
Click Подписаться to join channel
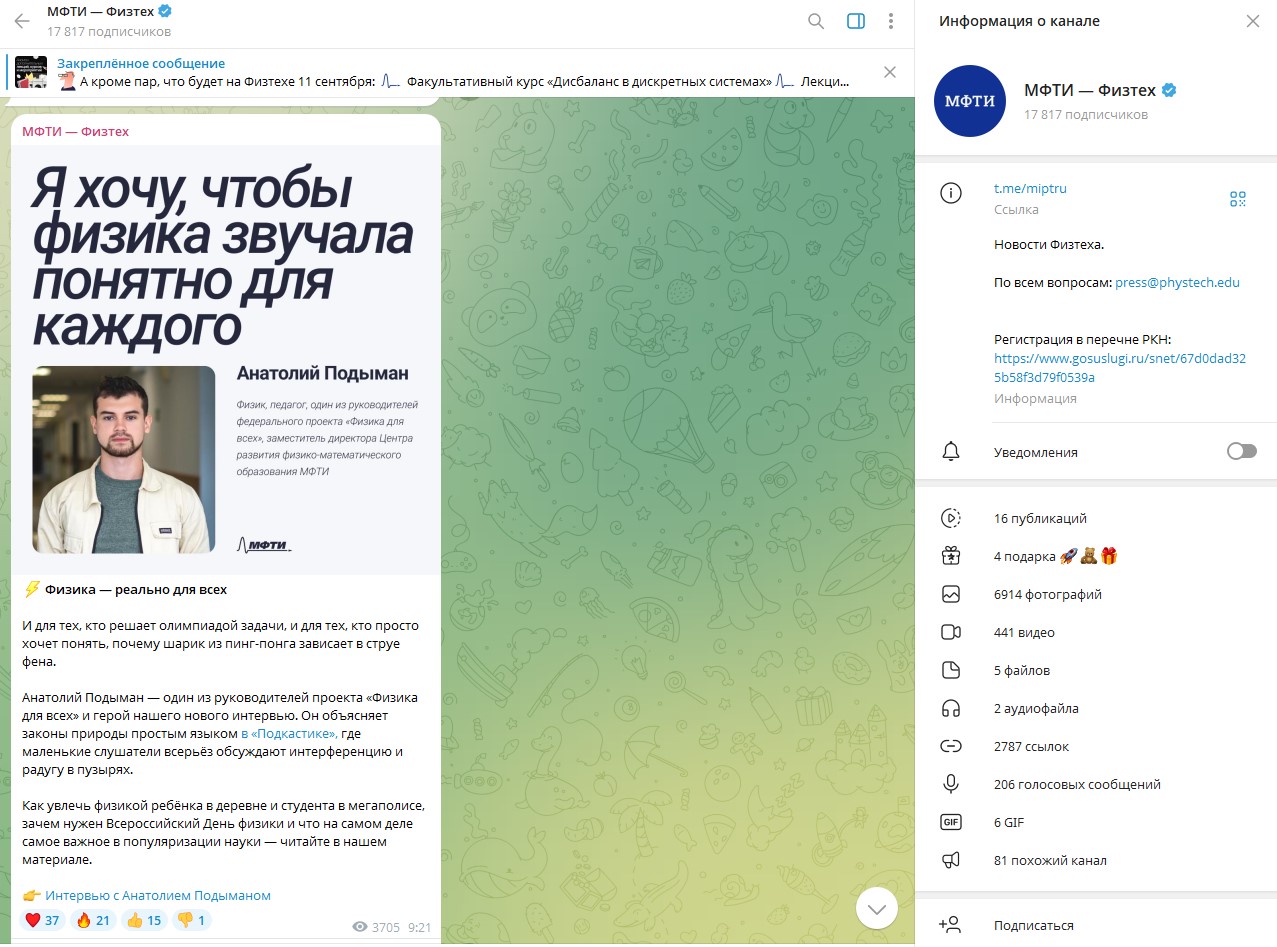1096,925
